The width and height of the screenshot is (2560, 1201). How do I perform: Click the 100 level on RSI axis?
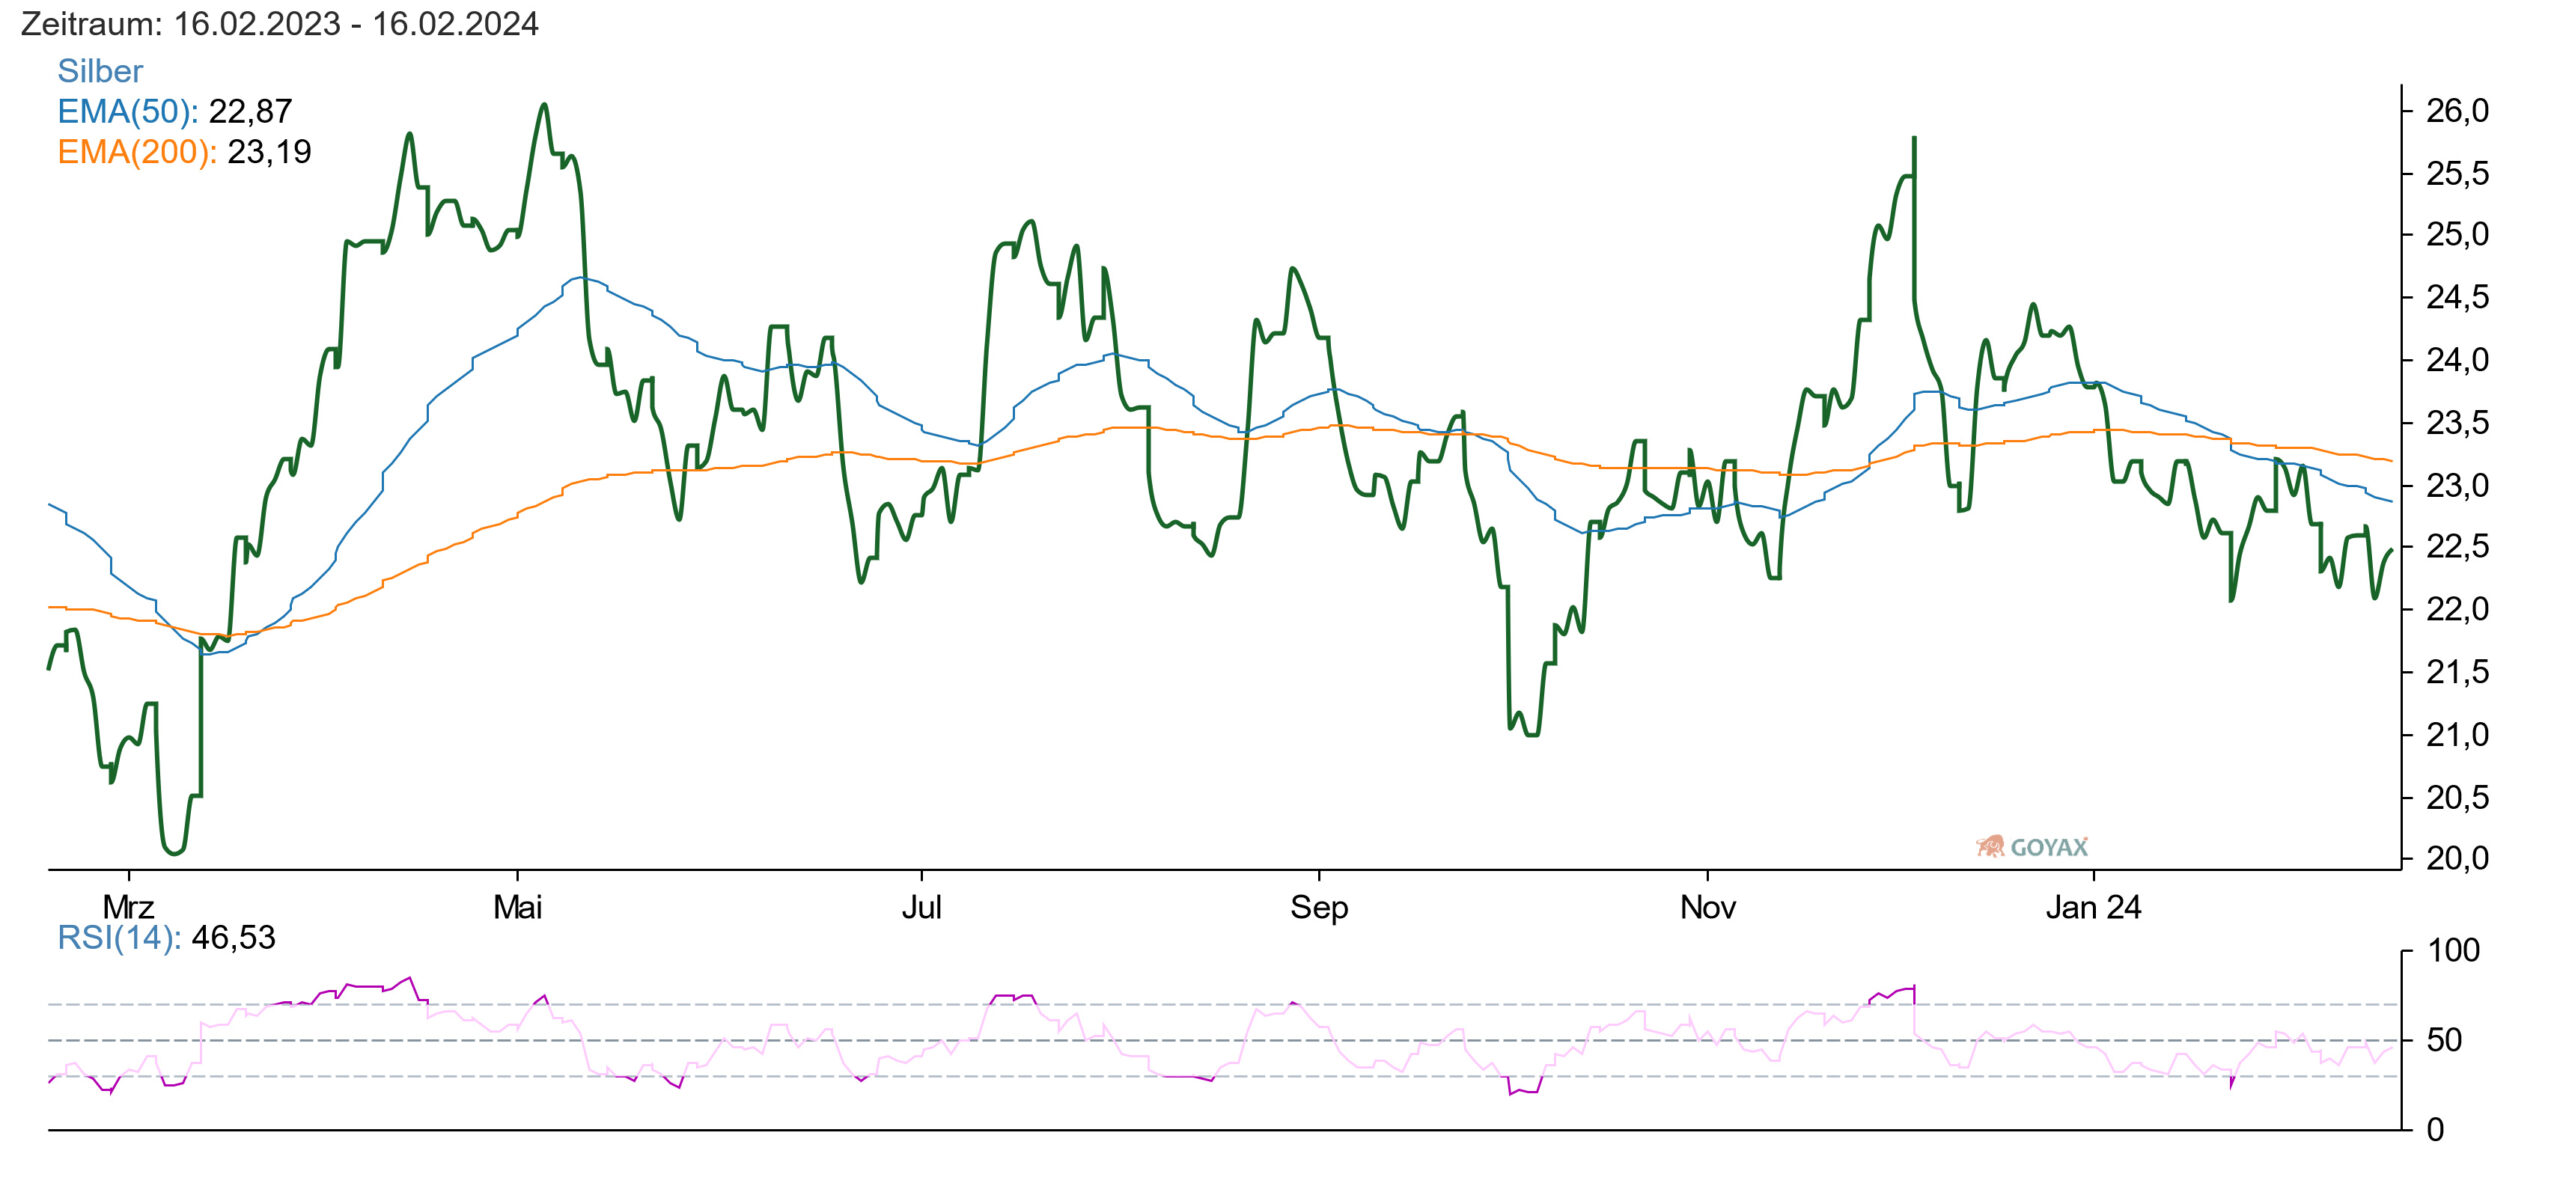(x=2453, y=950)
